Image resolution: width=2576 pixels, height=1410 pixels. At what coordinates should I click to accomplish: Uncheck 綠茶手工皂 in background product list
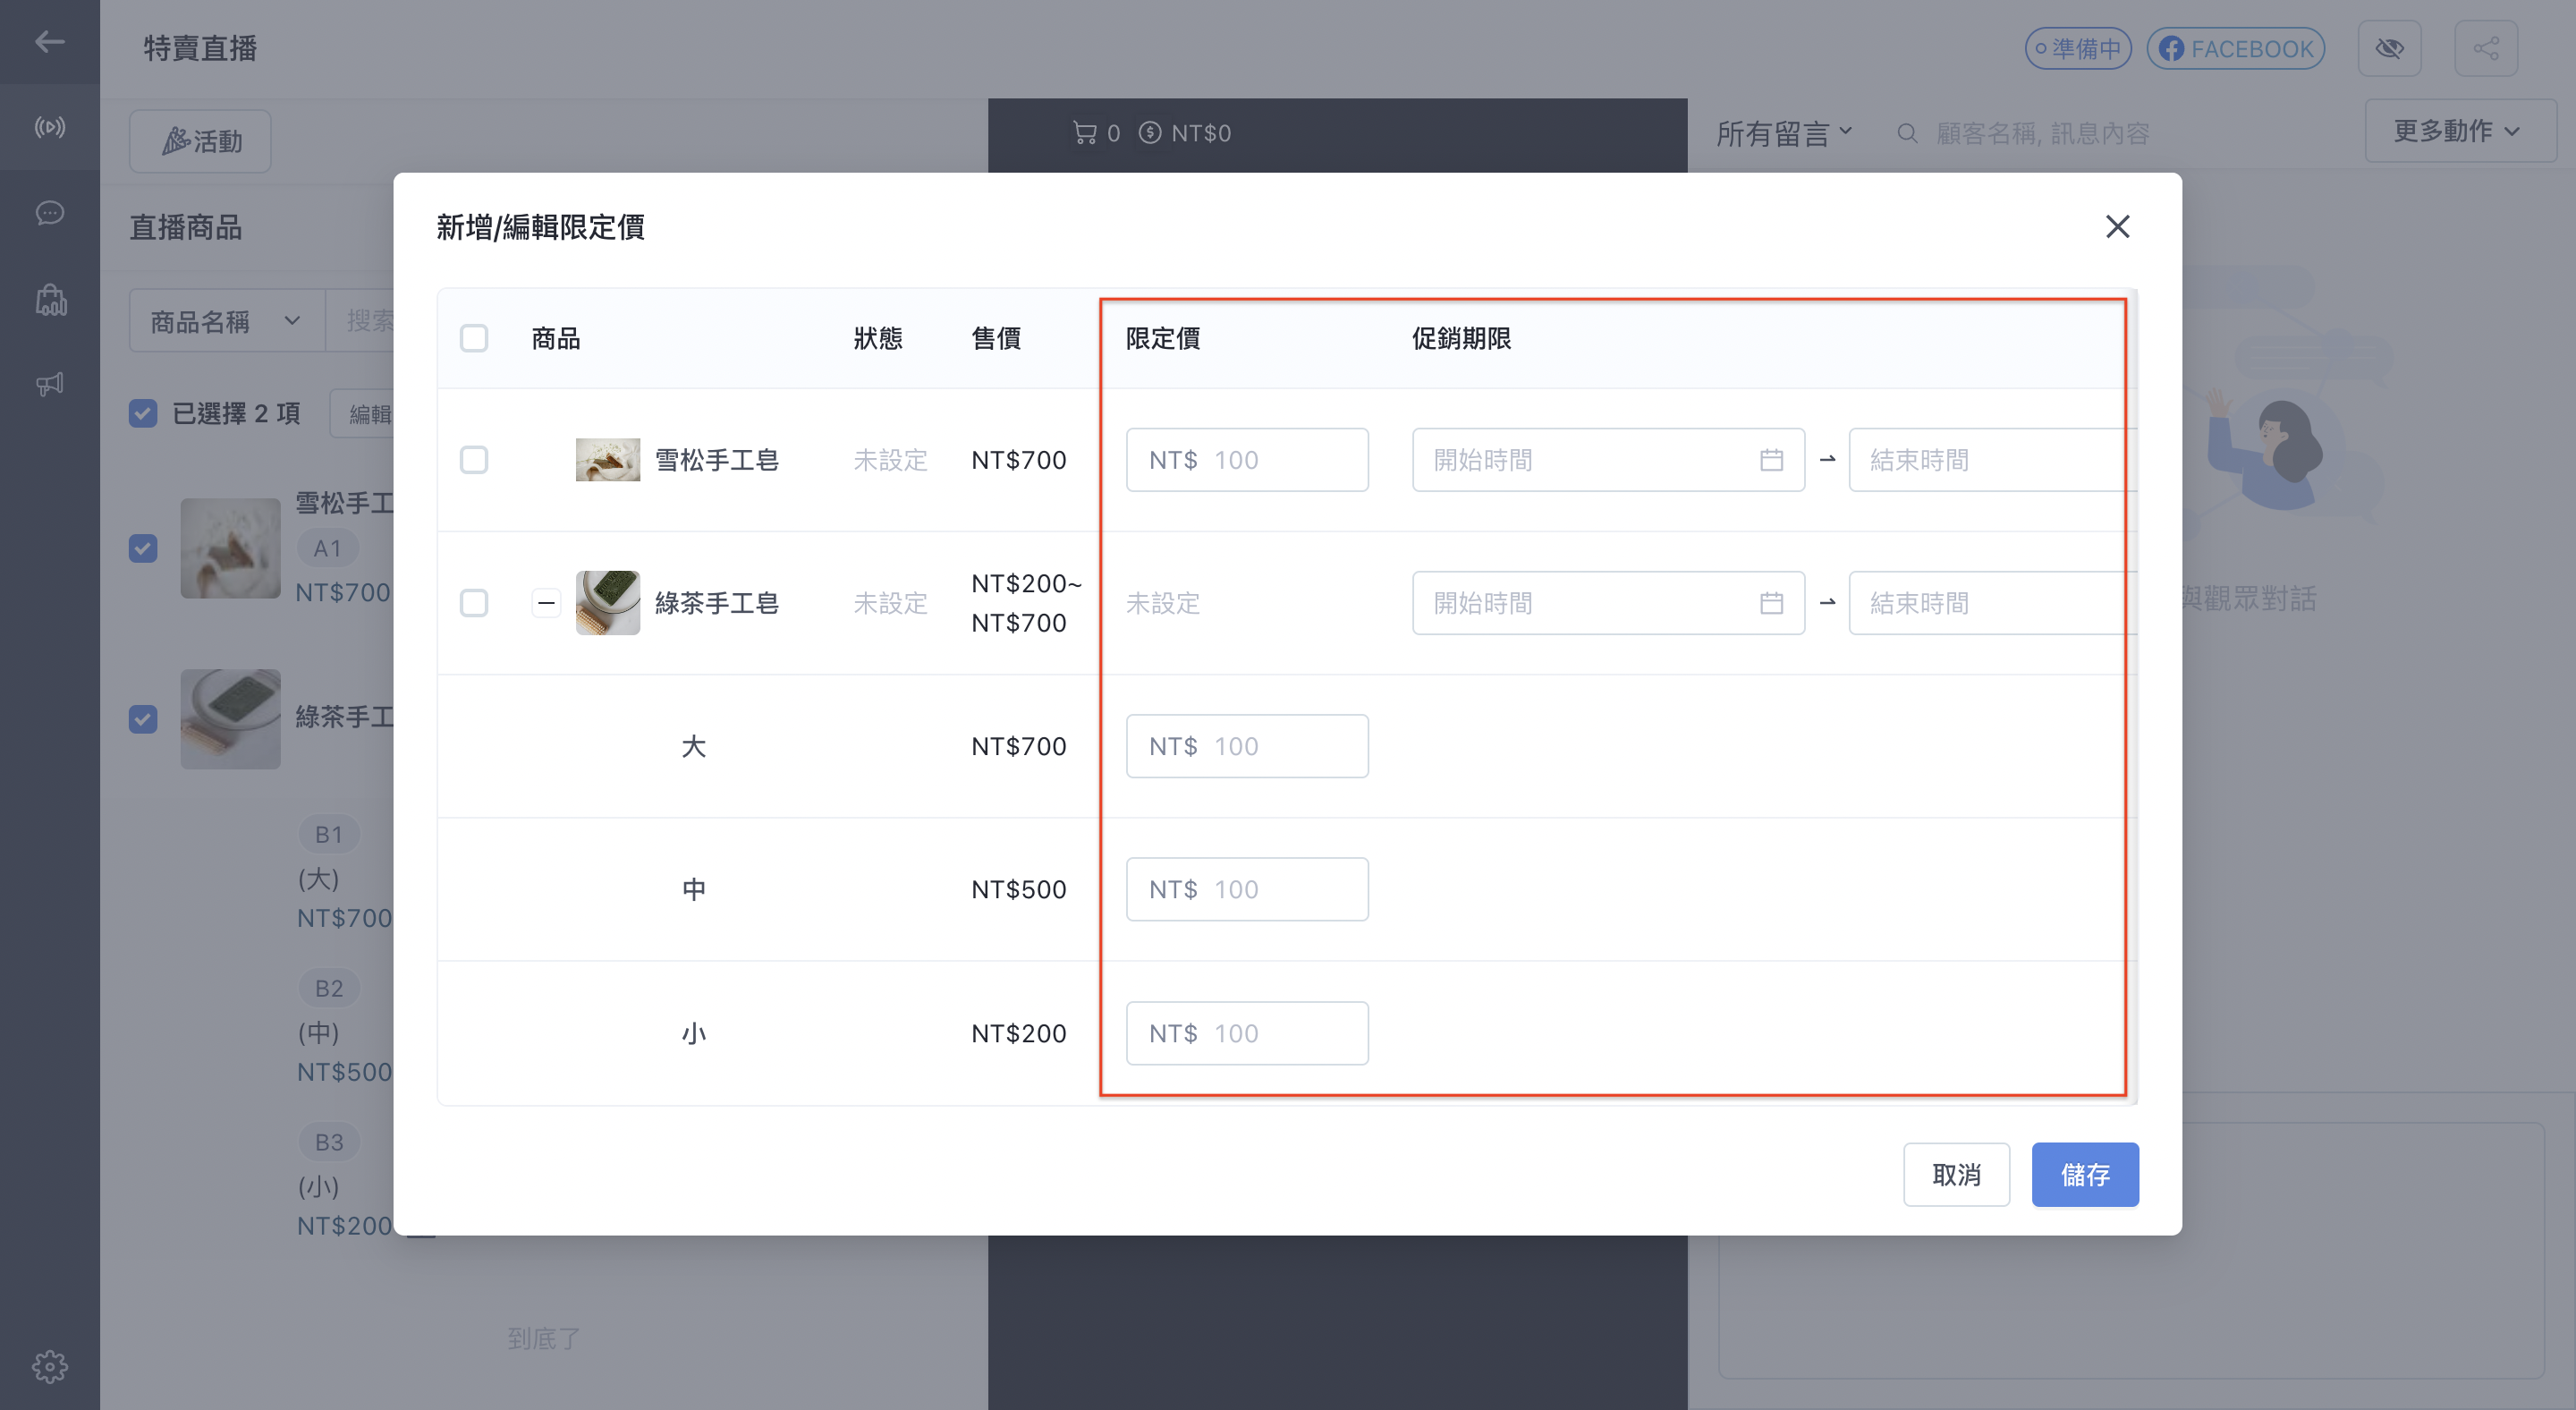point(143,719)
